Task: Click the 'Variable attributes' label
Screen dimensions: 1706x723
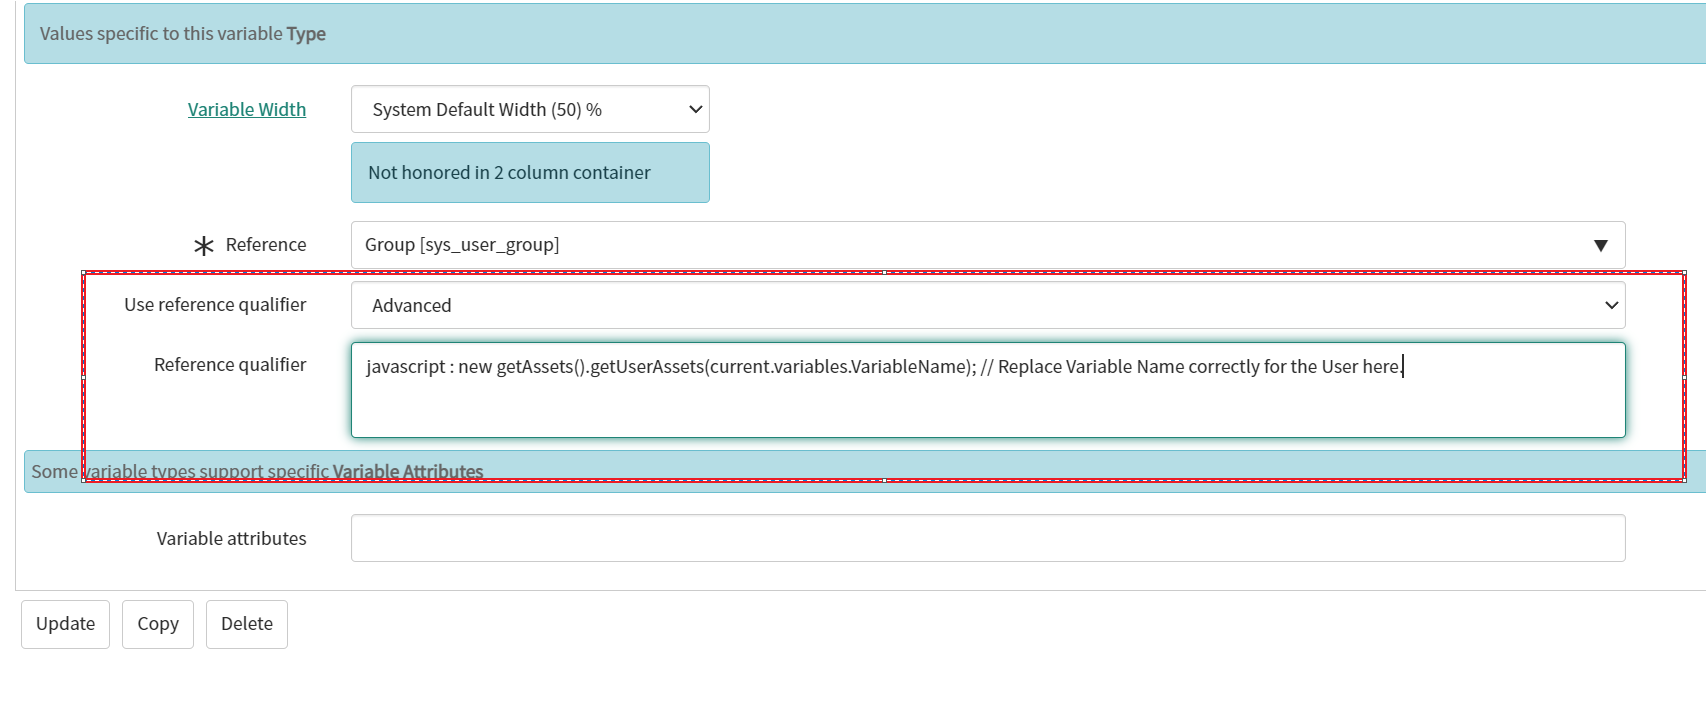Action: pos(232,539)
